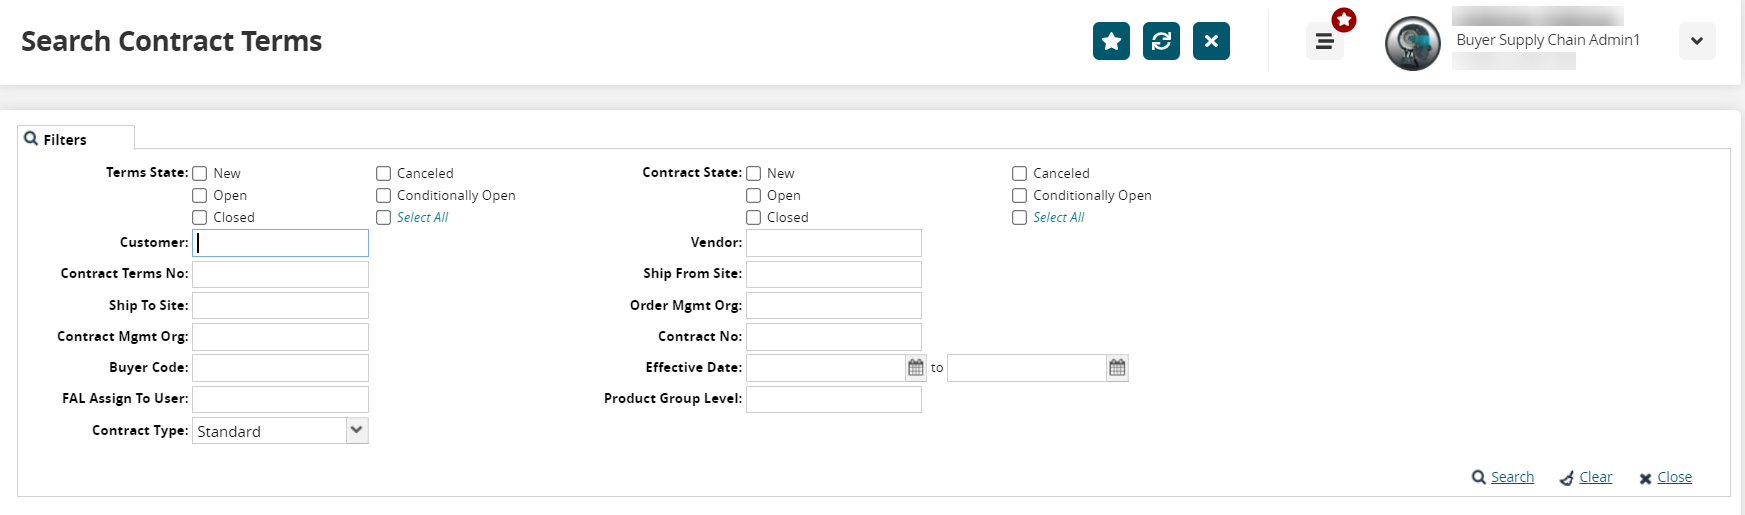Expand the Contract Type dropdown
This screenshot has width=1745, height=515.
click(x=357, y=430)
